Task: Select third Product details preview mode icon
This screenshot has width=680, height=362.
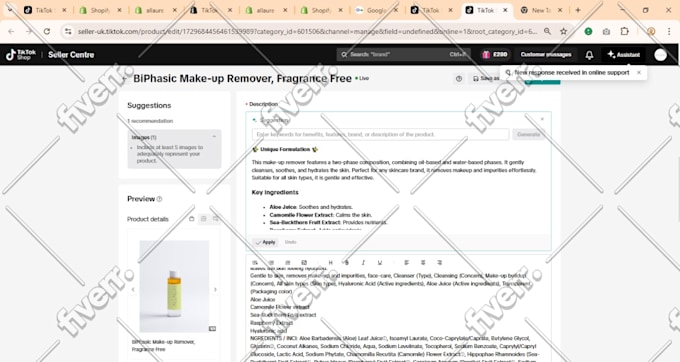Action: (216, 219)
